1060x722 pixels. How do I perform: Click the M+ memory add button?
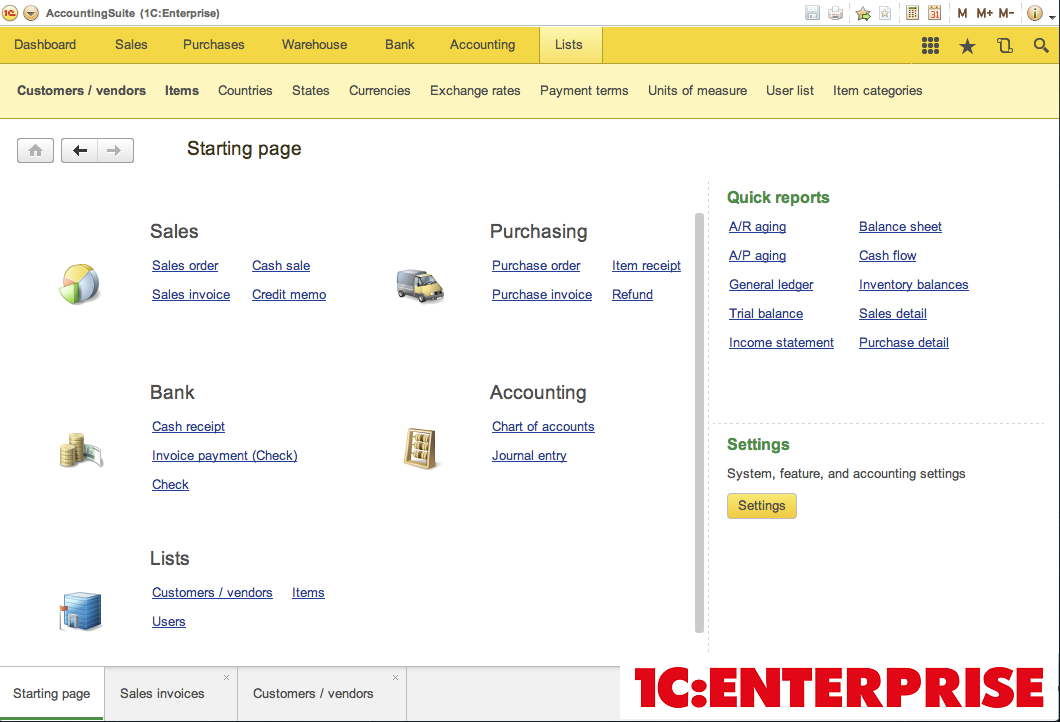(x=984, y=13)
